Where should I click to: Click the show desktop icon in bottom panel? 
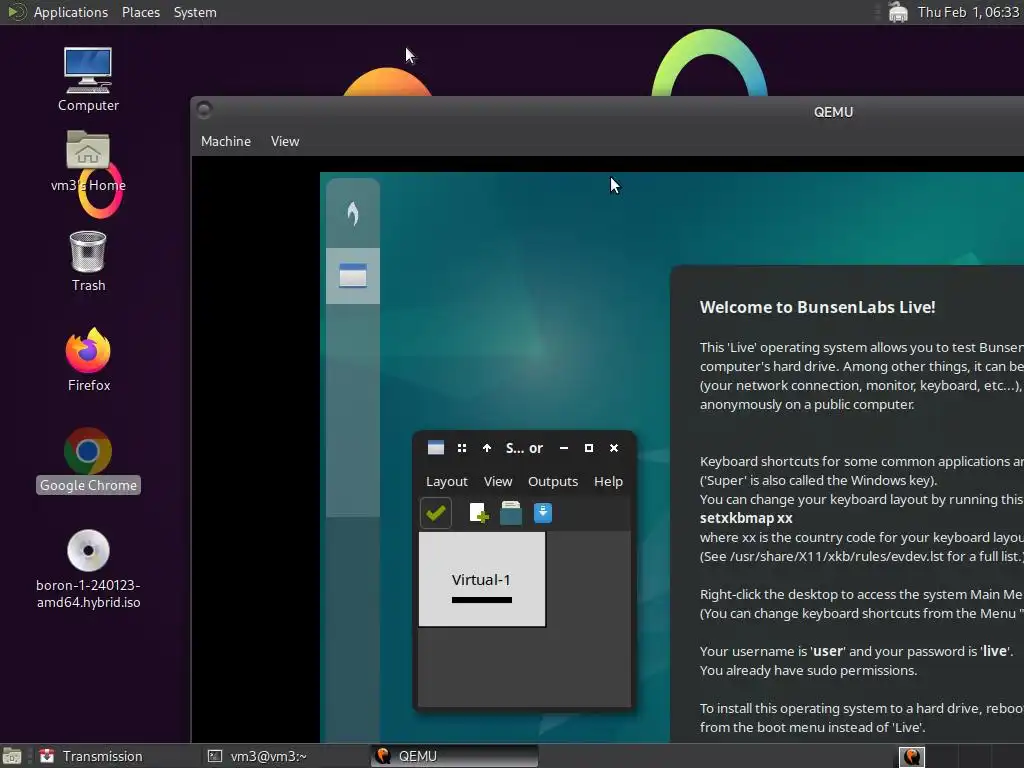click(12, 756)
